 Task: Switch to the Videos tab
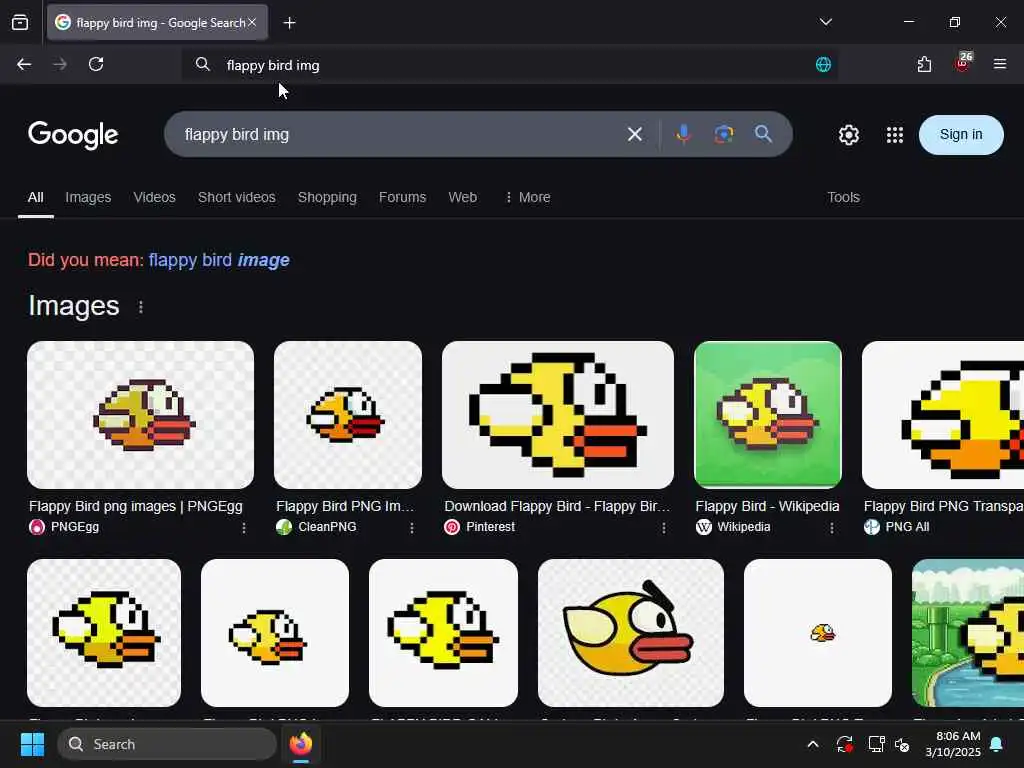coord(155,197)
